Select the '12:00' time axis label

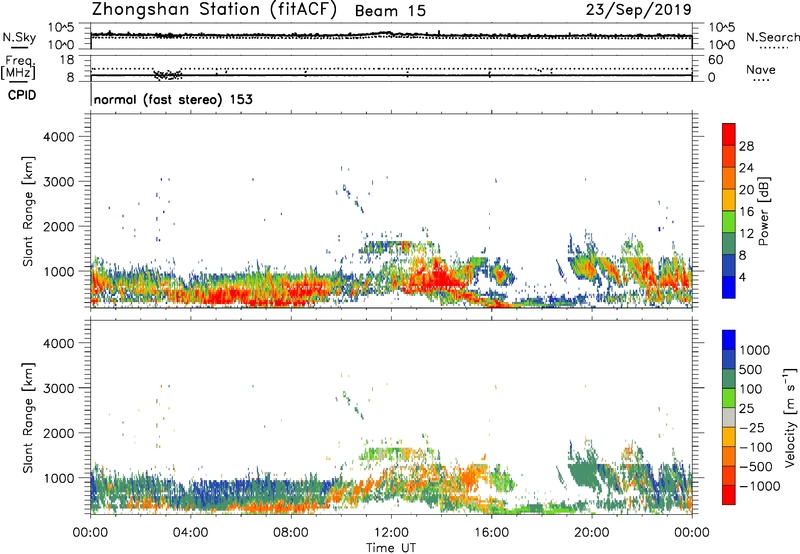[391, 533]
